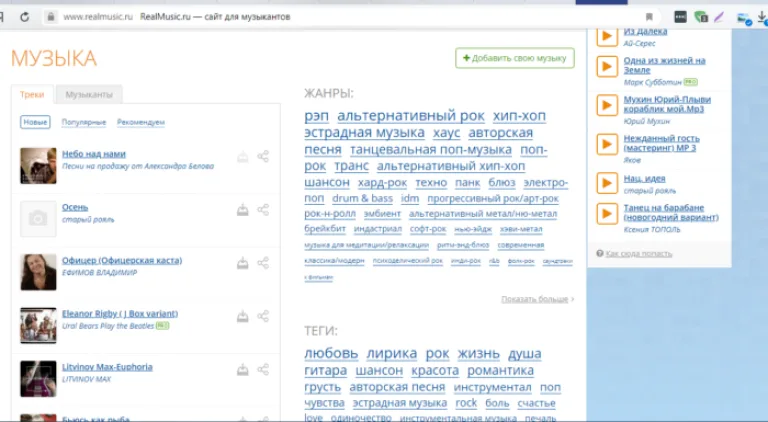Open the downloads icon in browser toolbar

tap(762, 18)
